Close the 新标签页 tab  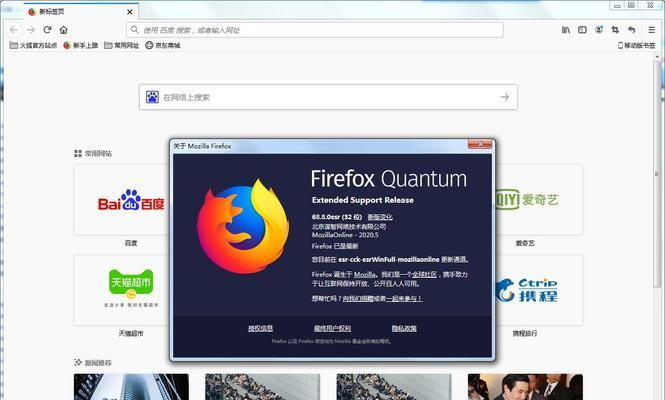click(x=130, y=12)
